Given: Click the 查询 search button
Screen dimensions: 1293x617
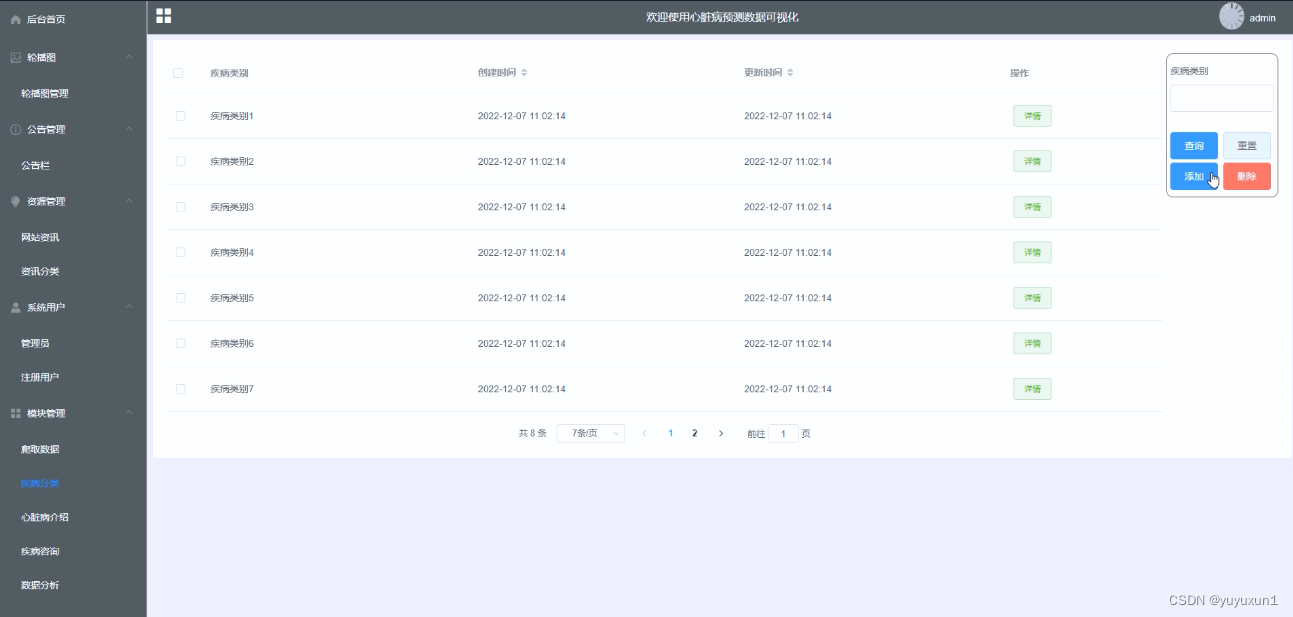Looking at the screenshot, I should [x=1194, y=145].
